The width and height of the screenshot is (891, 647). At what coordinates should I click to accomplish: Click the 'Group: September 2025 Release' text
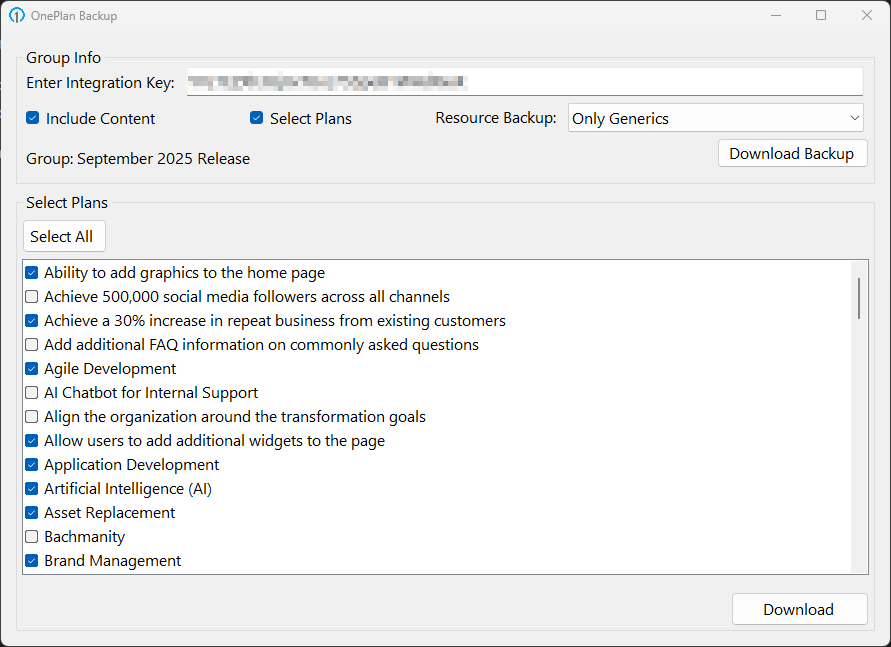coord(138,158)
